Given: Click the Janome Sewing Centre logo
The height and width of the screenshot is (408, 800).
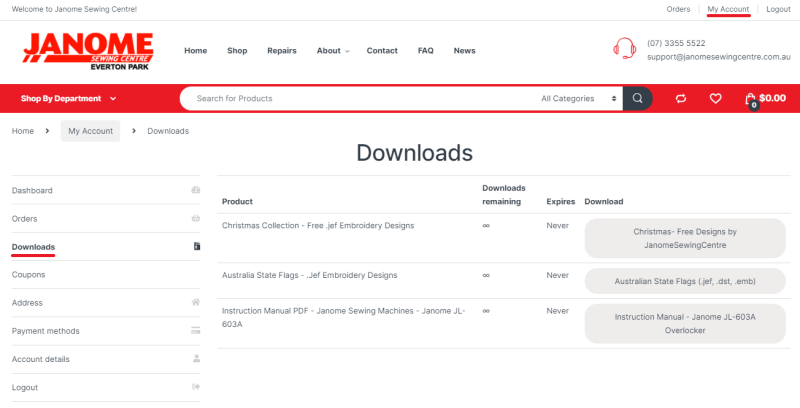Looking at the screenshot, I should coord(88,51).
